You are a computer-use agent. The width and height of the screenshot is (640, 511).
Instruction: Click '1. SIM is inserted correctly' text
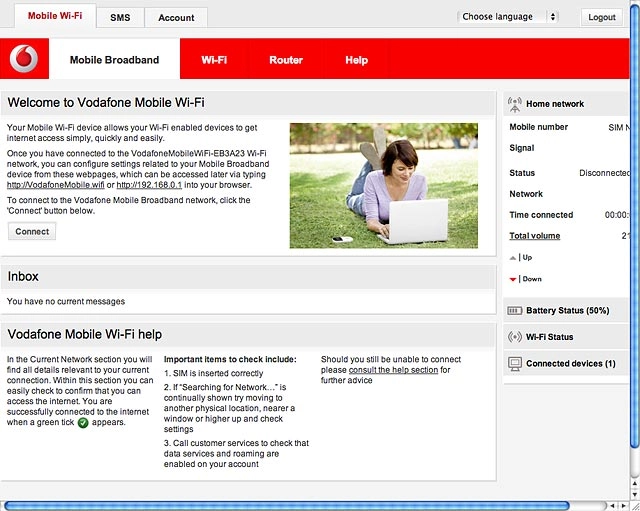click(x=213, y=373)
